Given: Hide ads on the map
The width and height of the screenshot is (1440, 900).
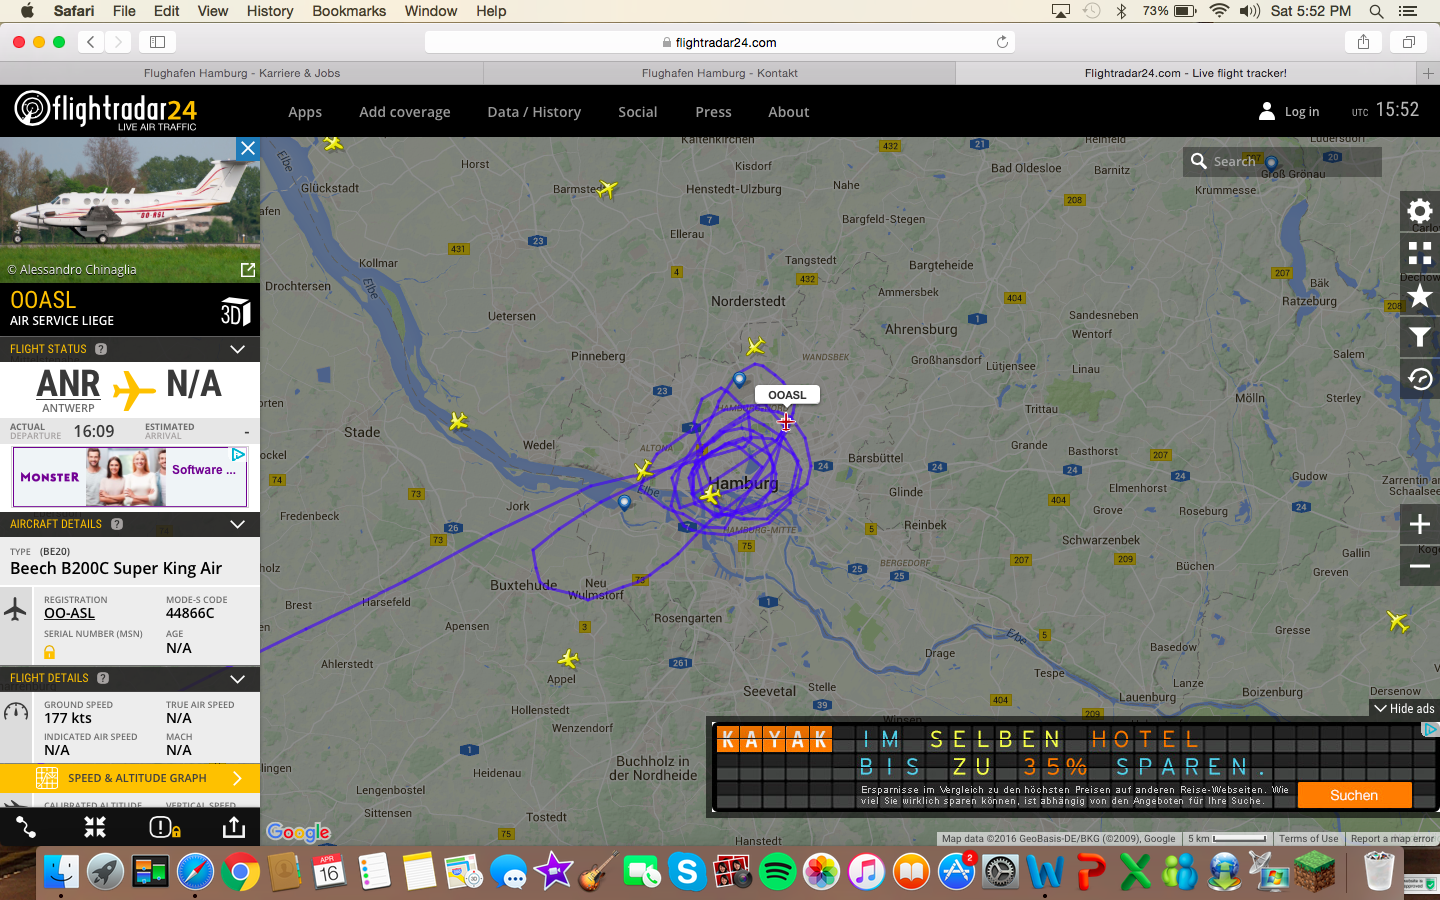Looking at the screenshot, I should (1404, 709).
